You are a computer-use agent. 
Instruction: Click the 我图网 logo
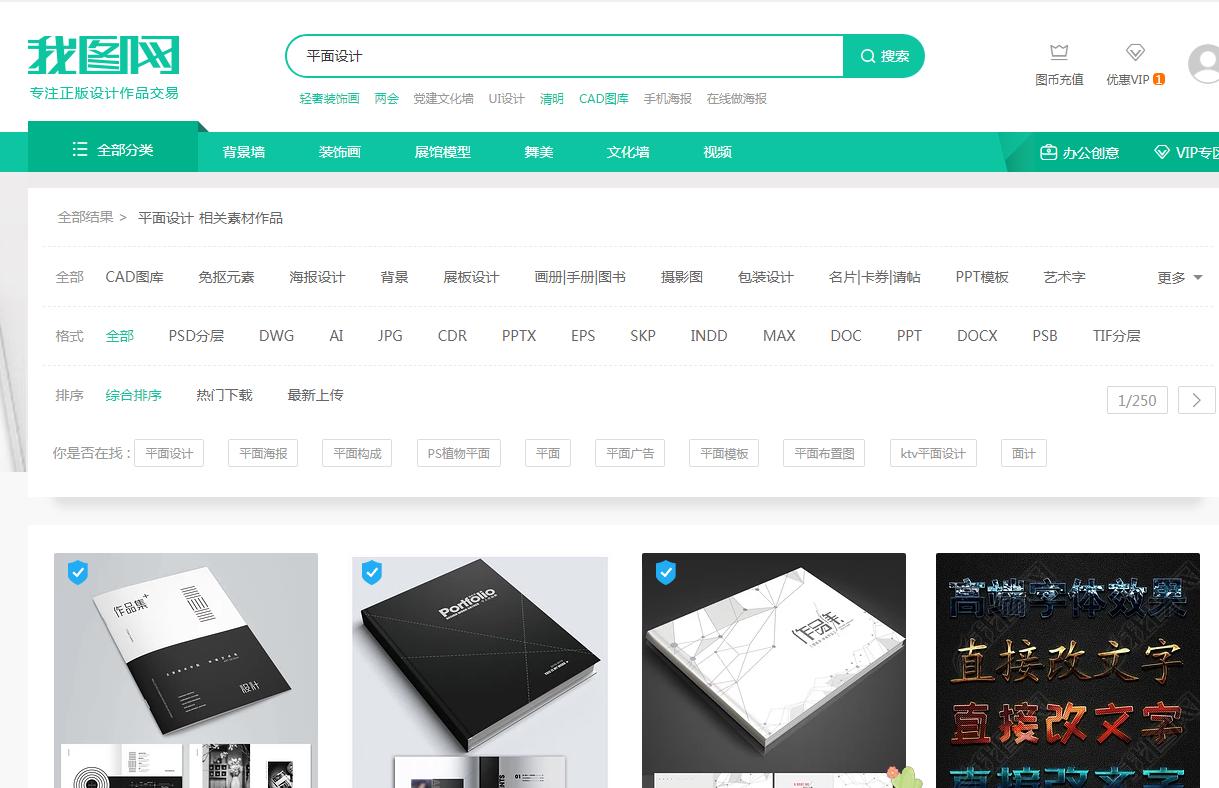[104, 55]
